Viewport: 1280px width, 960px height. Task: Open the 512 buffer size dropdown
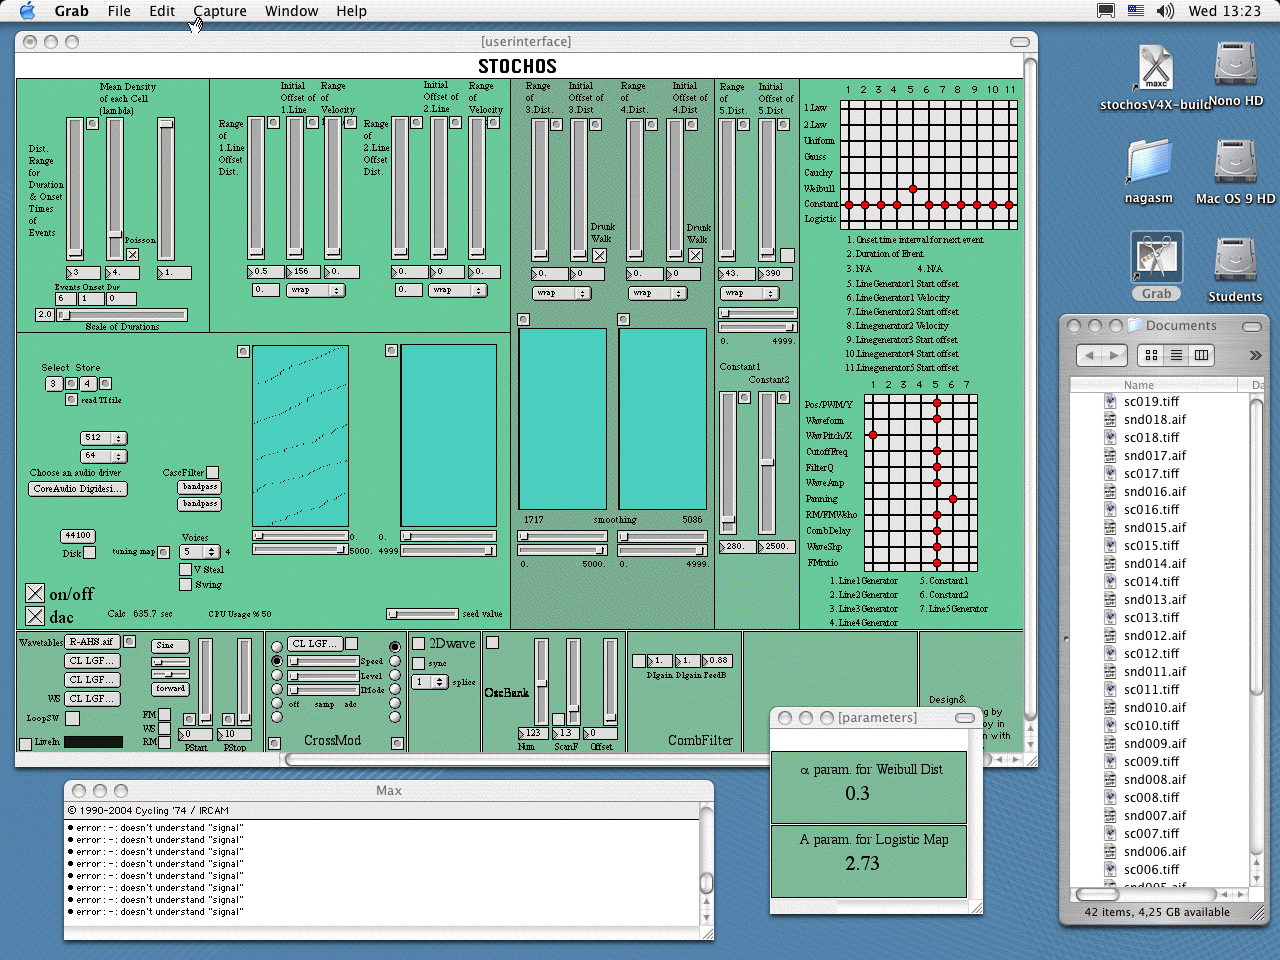coord(104,438)
